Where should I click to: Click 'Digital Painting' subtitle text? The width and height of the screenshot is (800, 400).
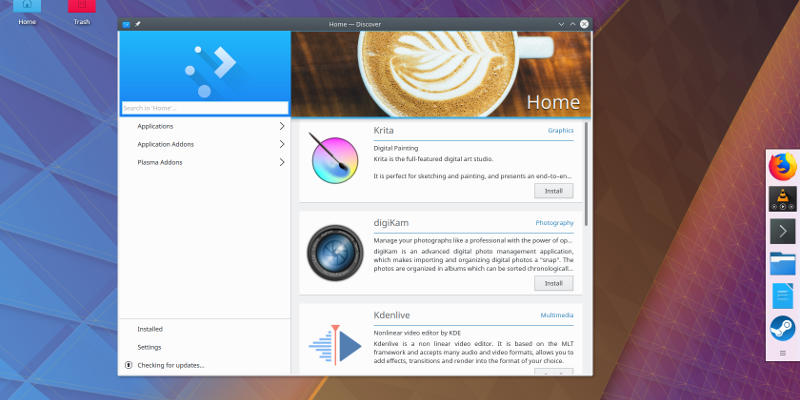click(396, 148)
